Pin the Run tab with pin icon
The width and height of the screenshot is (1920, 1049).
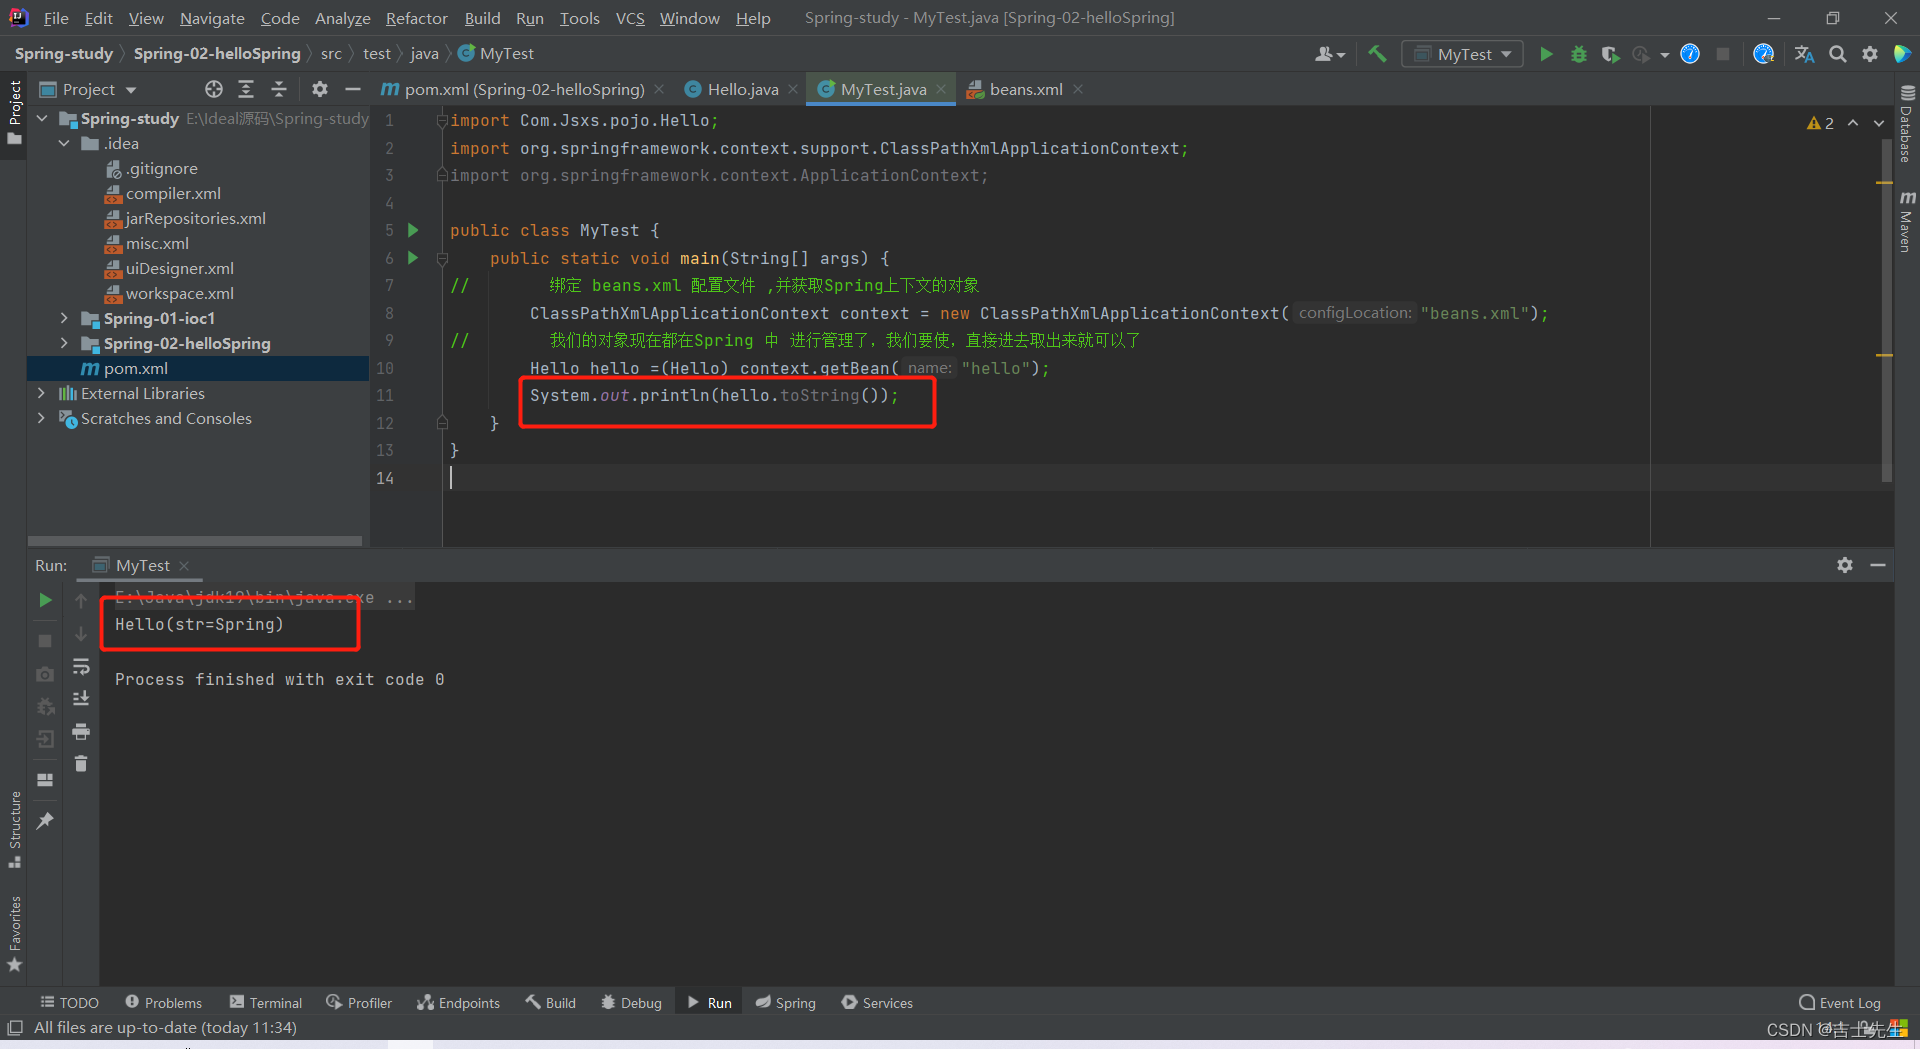click(x=45, y=821)
